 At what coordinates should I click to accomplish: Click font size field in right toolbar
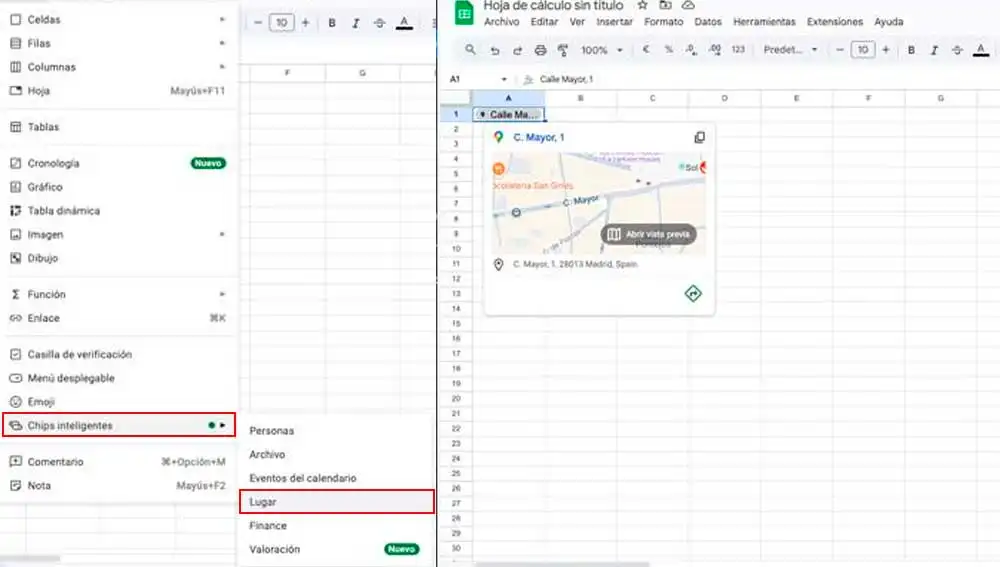click(863, 50)
